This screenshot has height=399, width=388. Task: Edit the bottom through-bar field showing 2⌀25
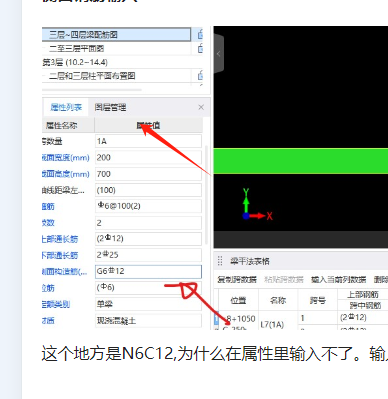[148, 255]
